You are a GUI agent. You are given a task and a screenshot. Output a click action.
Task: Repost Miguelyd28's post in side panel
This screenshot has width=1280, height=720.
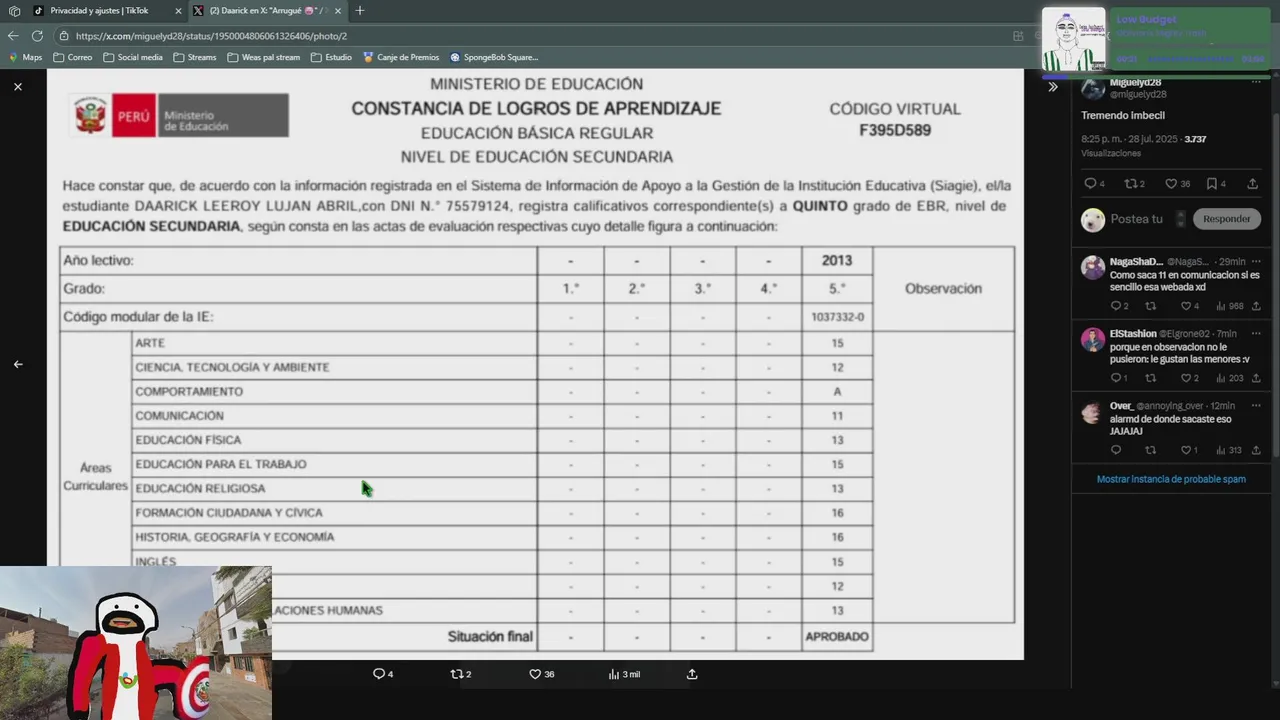pos(1131,184)
